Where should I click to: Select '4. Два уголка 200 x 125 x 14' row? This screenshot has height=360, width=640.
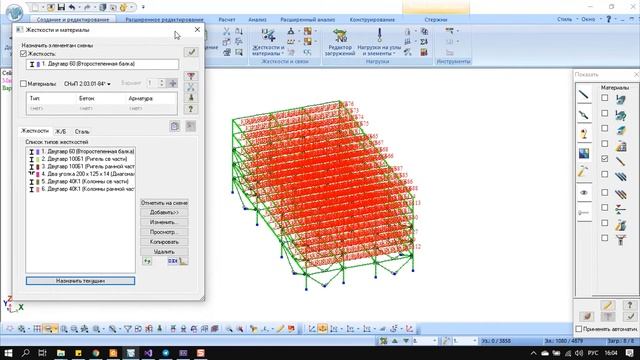tap(81, 174)
